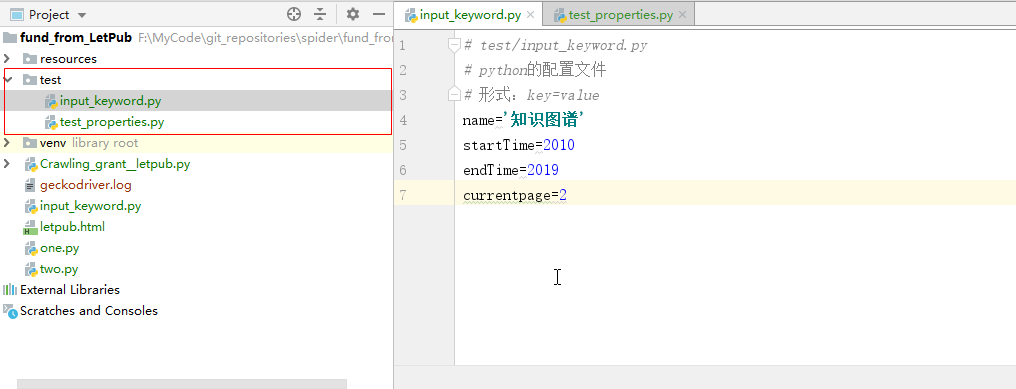Place cursor on startTime=2010 line
Viewport: 1016px width, 389px height.
point(519,145)
